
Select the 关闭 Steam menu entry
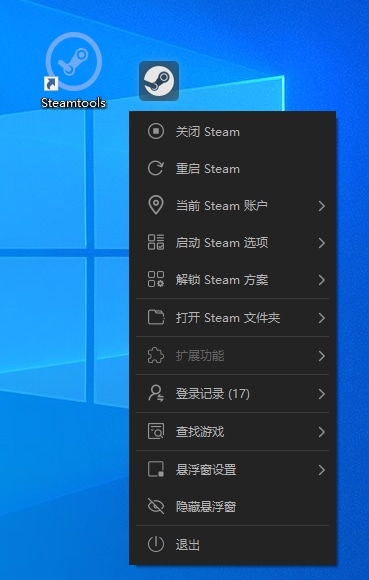tap(233, 131)
